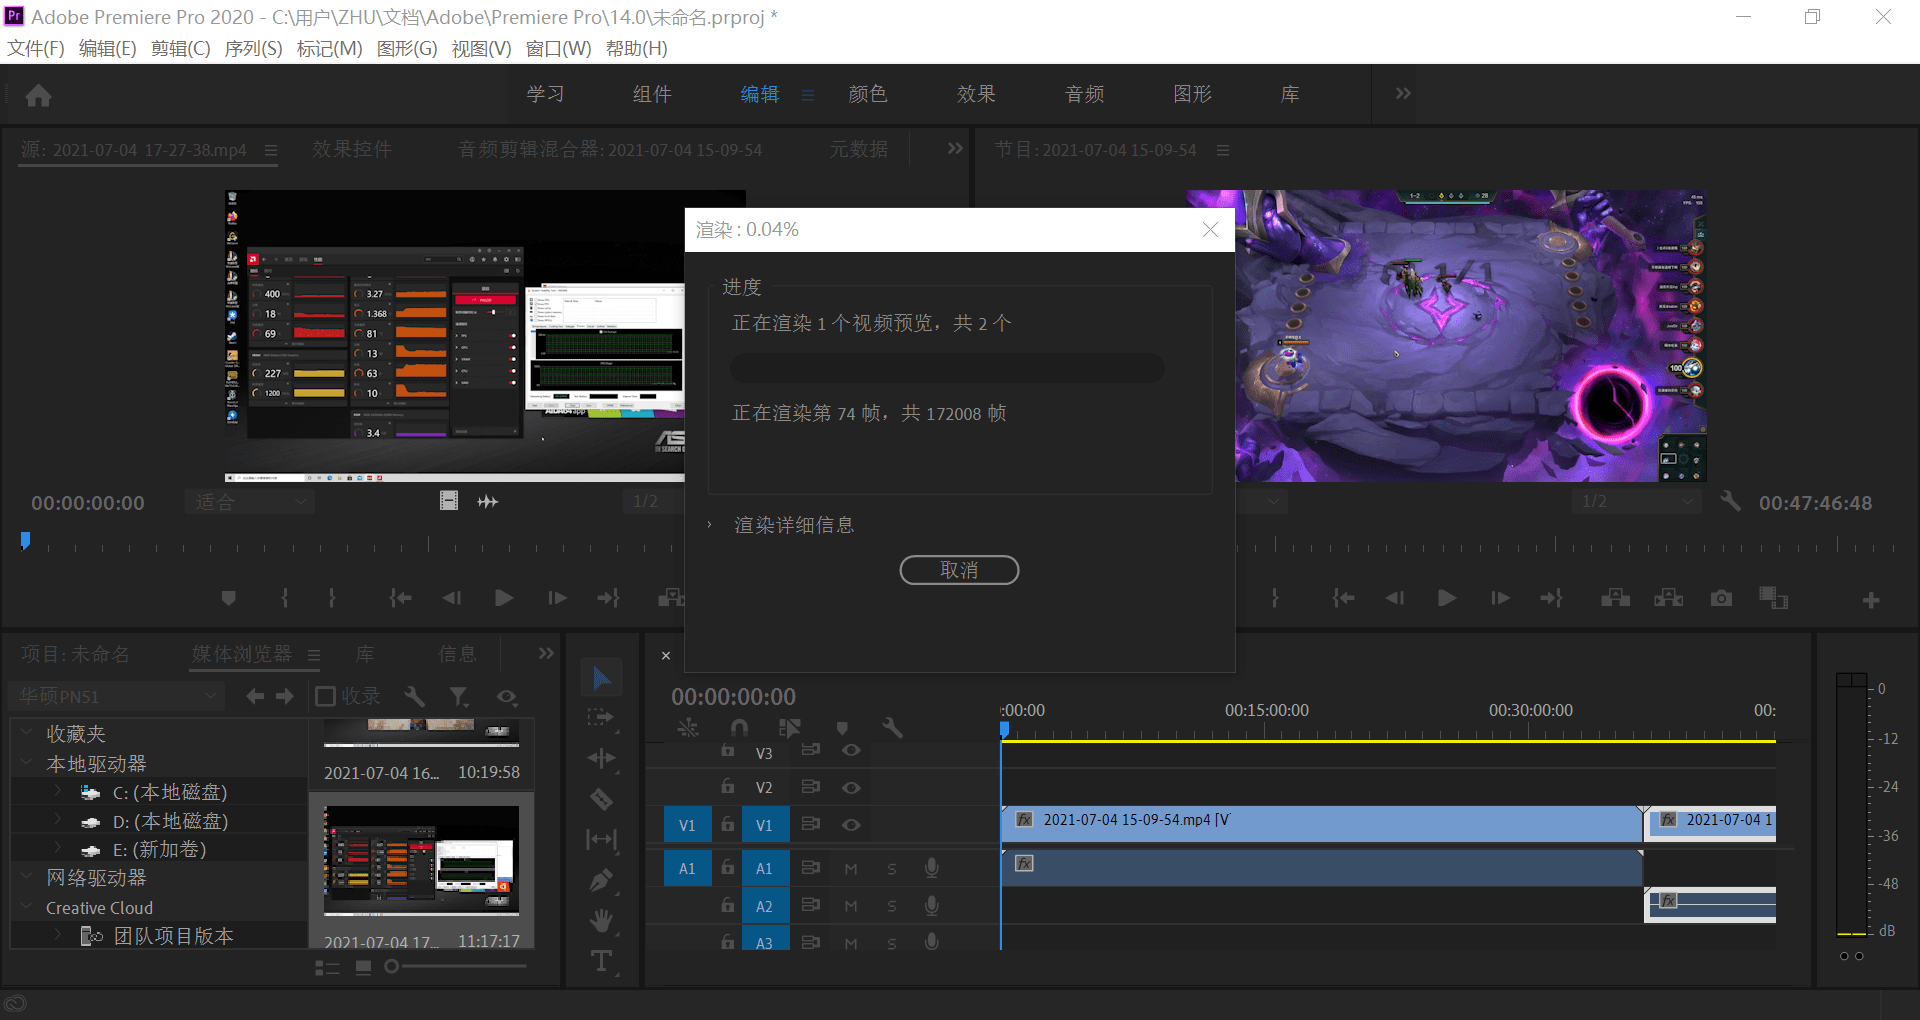The image size is (1920, 1020).
Task: Select 2021-07-04 15-09-54.mp4 clip on V1
Action: 1321,824
